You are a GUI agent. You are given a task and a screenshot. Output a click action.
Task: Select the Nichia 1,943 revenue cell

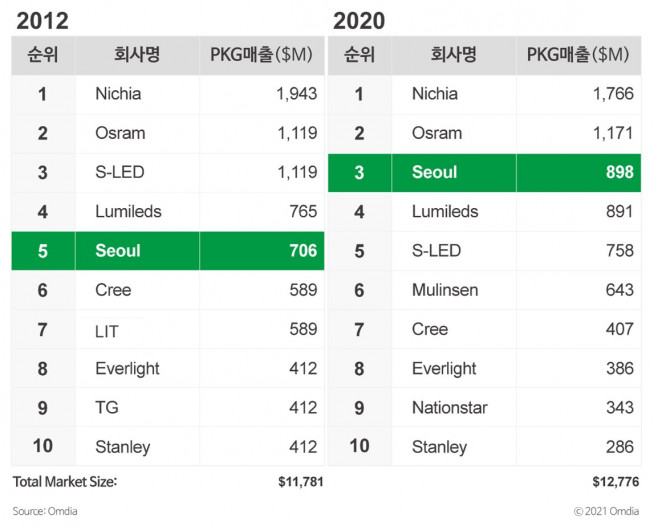296,94
